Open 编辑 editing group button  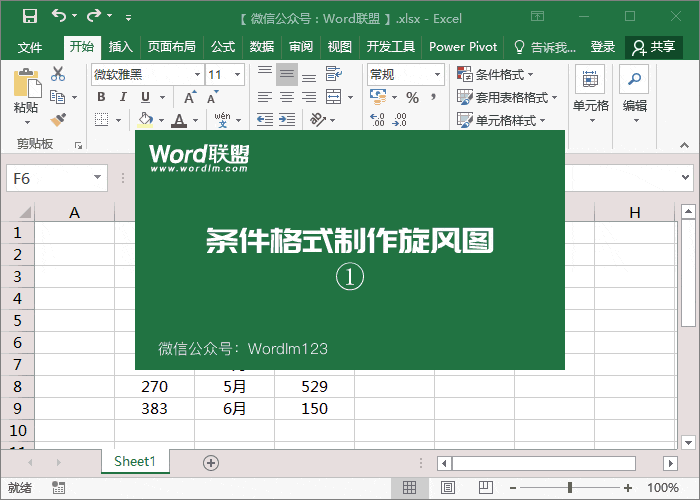point(635,95)
